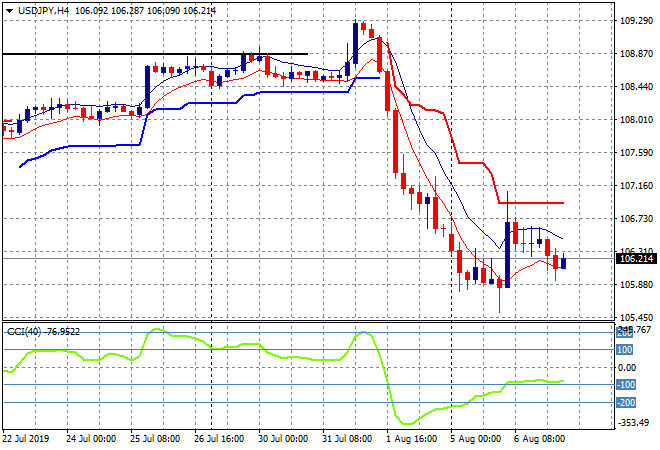The width and height of the screenshot is (660, 450).
Task: Click the CCI 100 level label
Action: click(625, 350)
